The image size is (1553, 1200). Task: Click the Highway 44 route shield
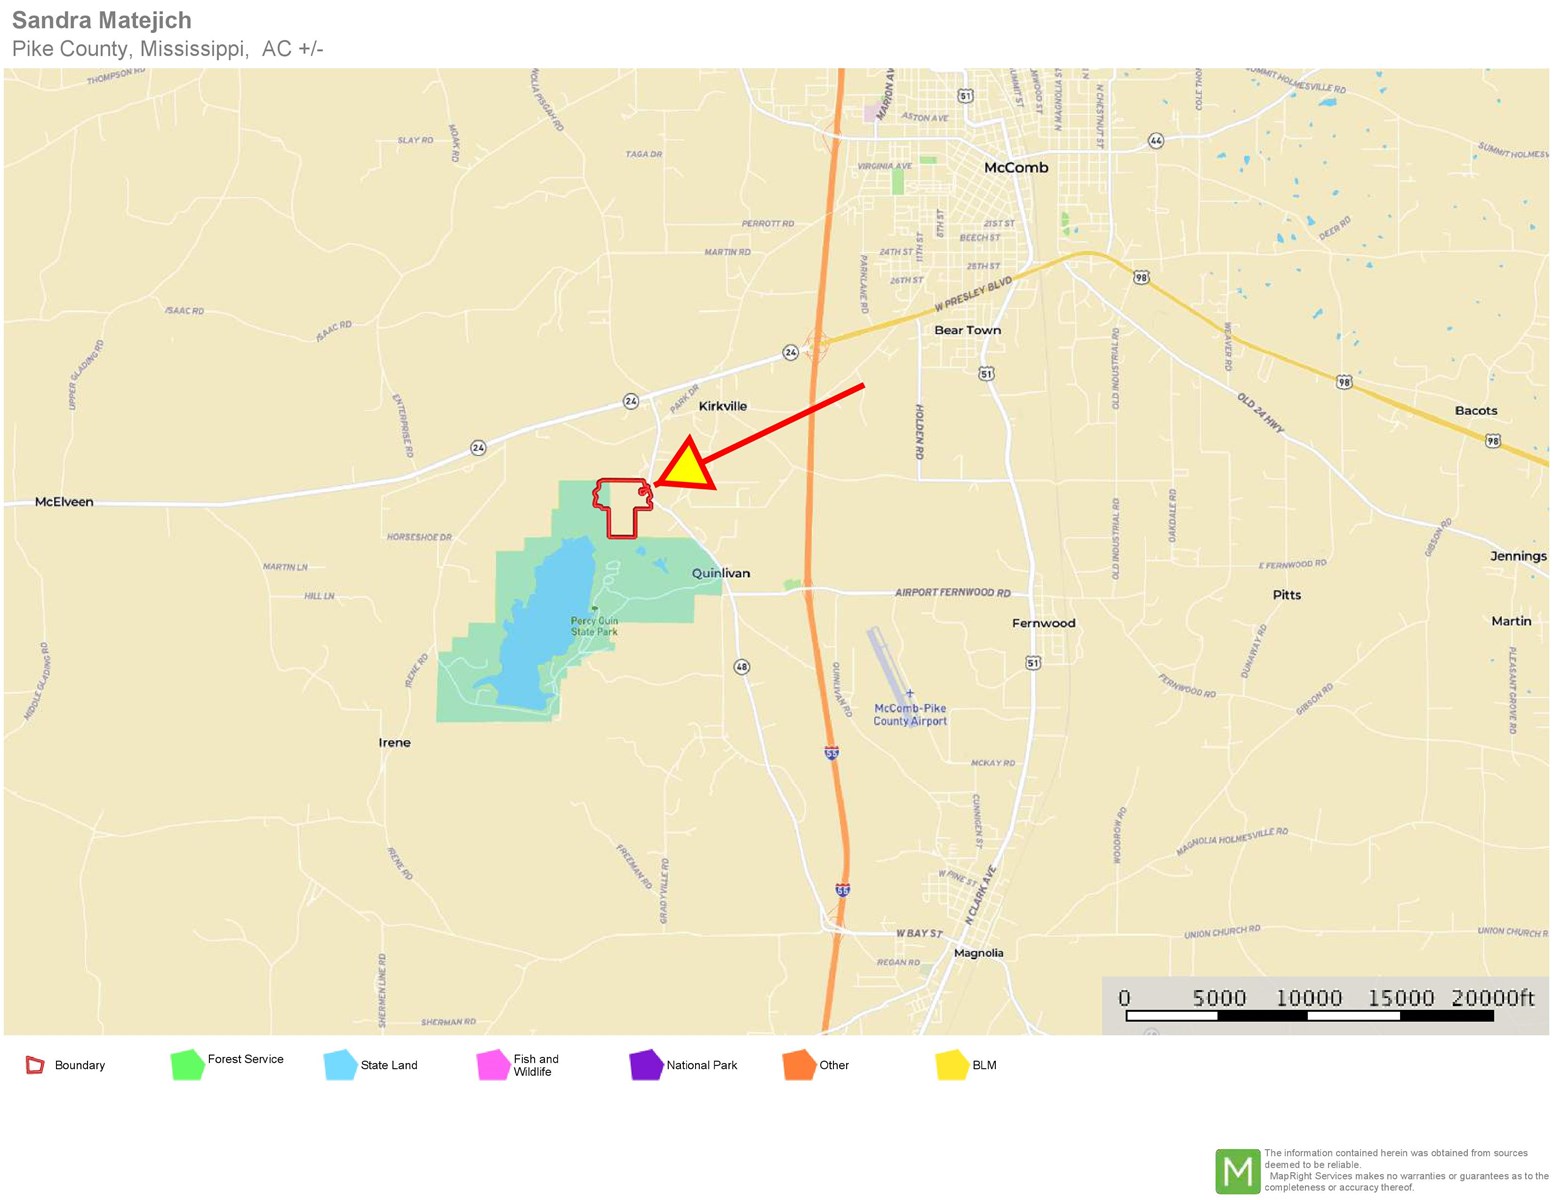pyautogui.click(x=1156, y=141)
